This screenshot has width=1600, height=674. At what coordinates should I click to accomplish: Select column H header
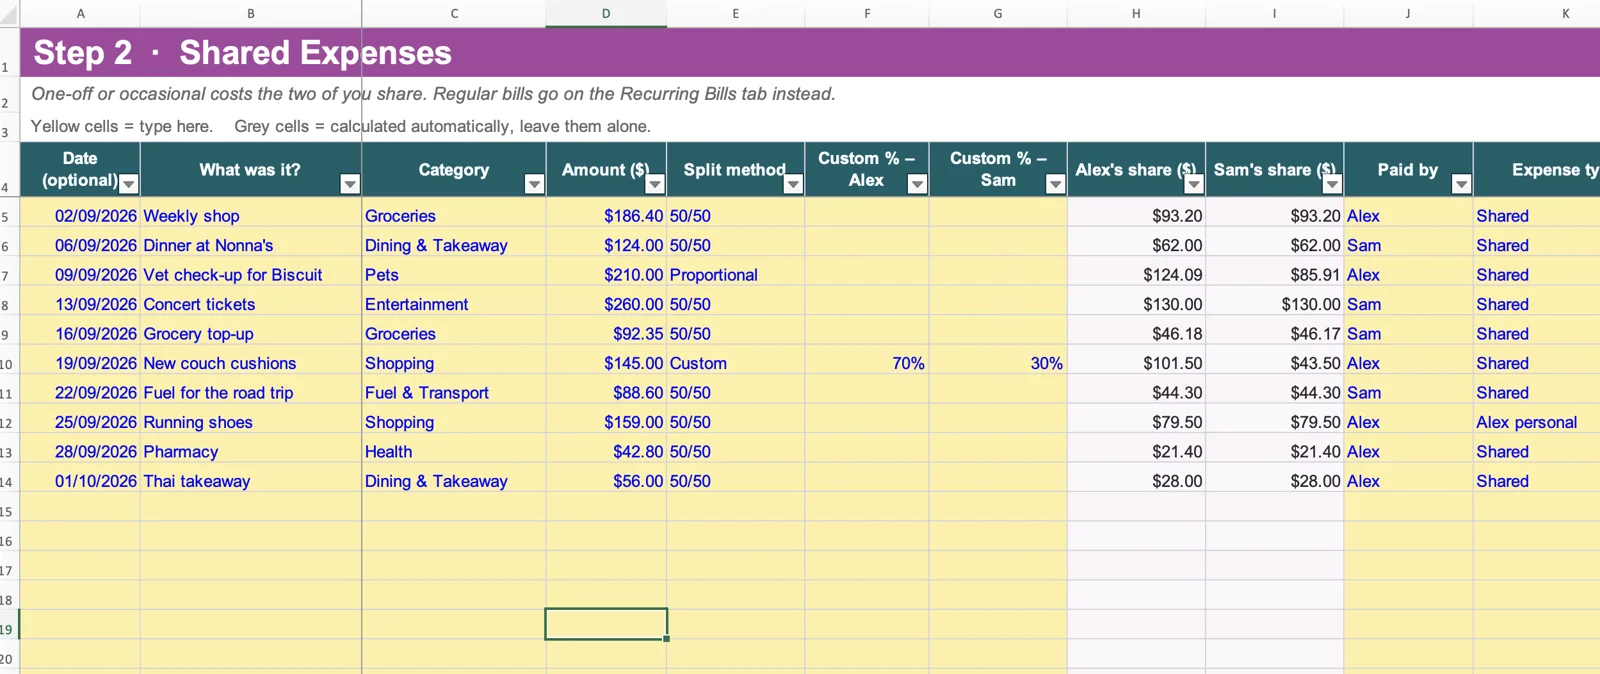point(1136,13)
